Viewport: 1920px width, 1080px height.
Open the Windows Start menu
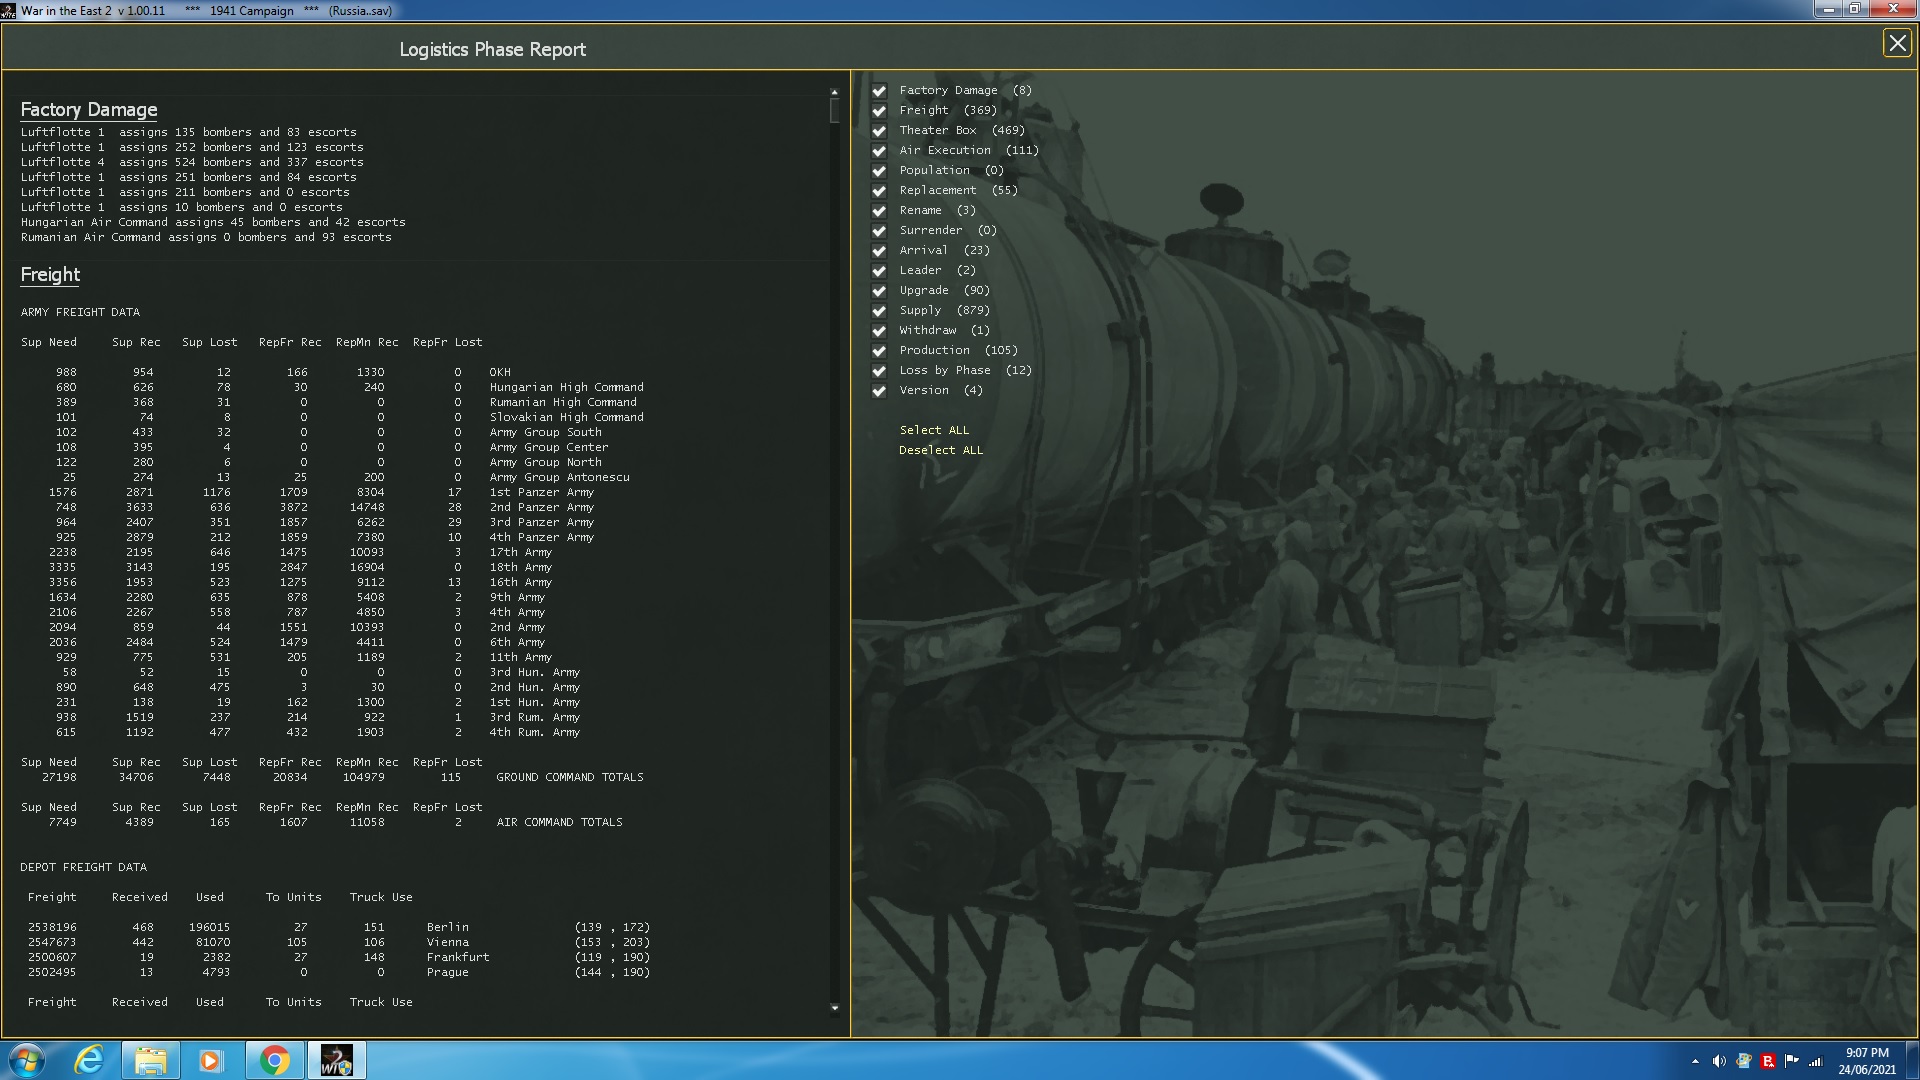27,1060
